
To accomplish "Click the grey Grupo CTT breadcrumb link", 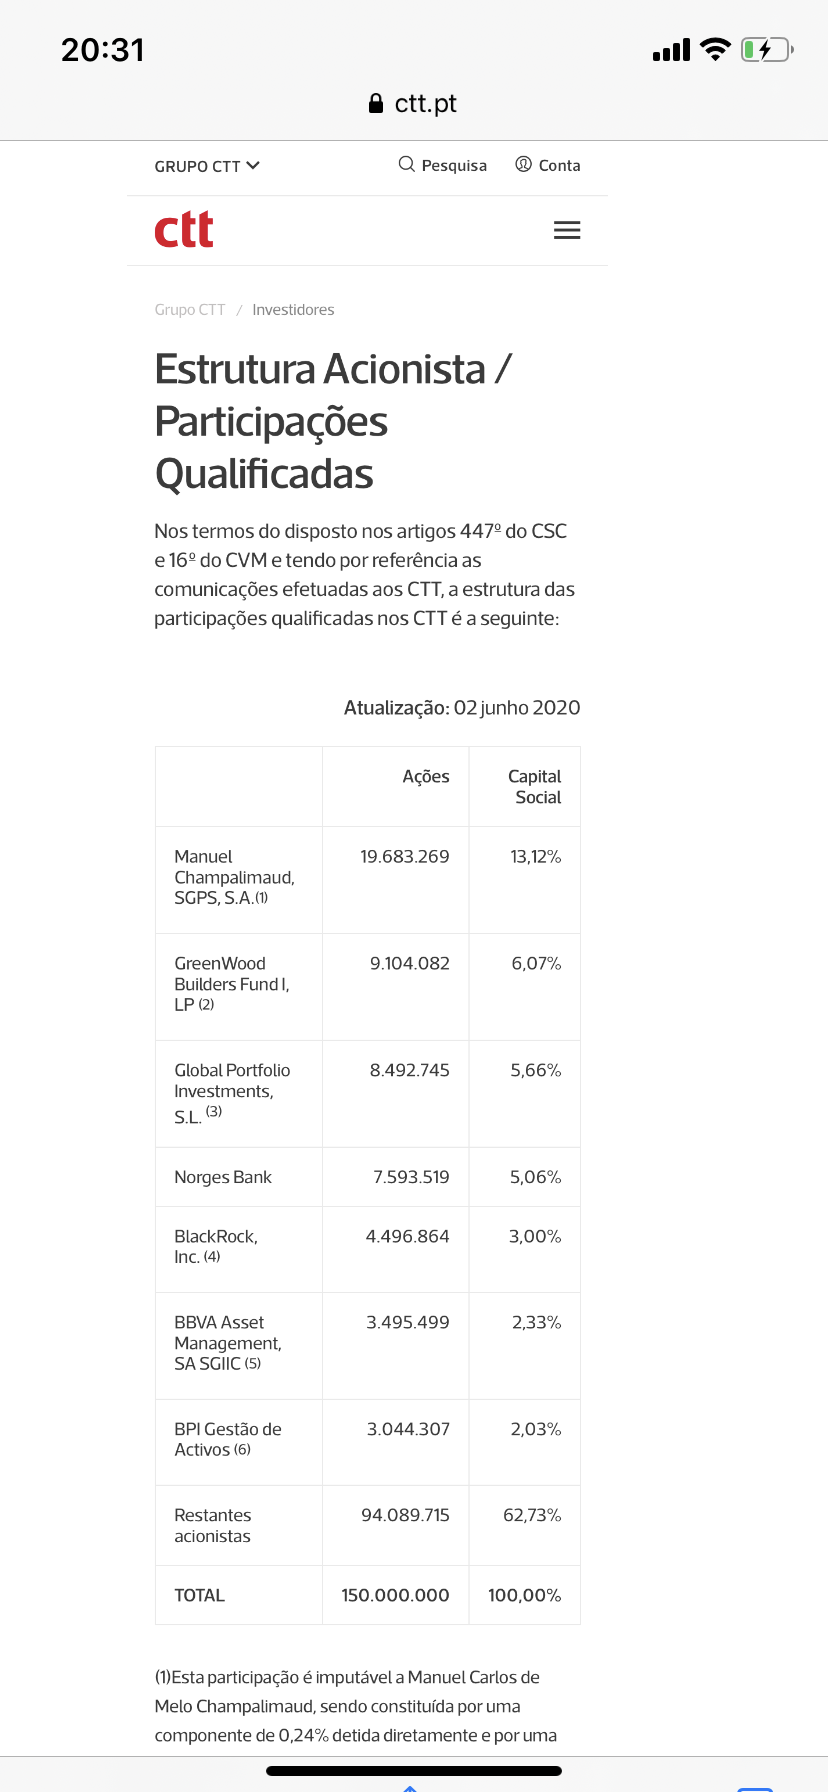I will click(x=190, y=310).
